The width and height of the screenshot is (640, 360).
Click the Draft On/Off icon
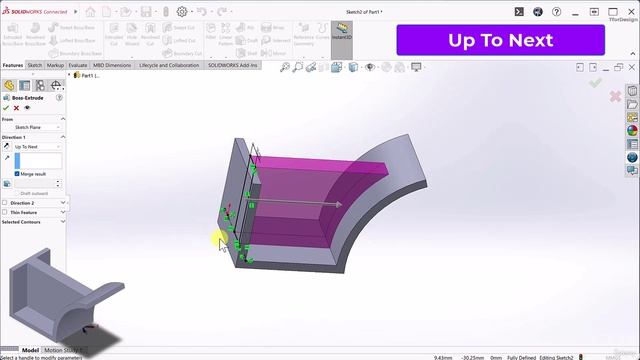pyautogui.click(x=7, y=184)
